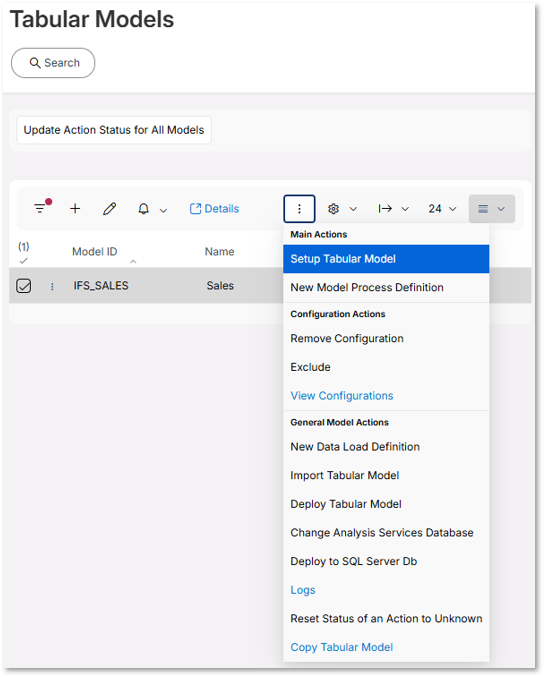The height and width of the screenshot is (677, 544).
Task: Click the Sales name cell
Action: point(220,285)
